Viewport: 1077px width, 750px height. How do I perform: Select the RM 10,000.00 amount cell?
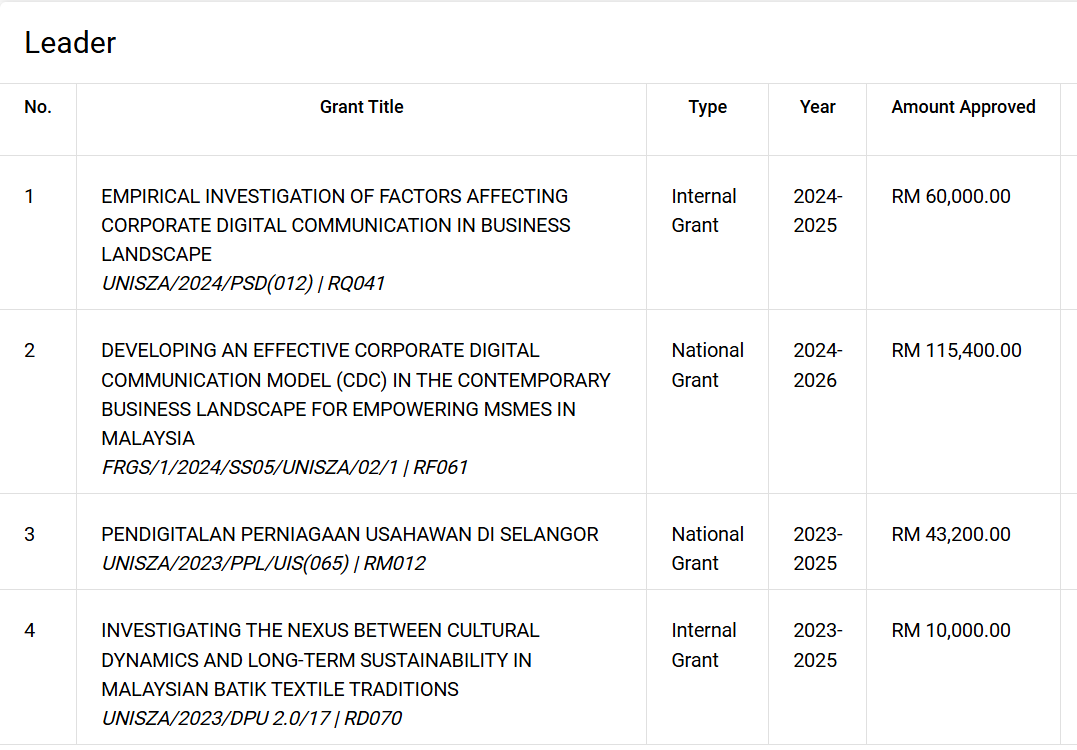[x=951, y=630]
